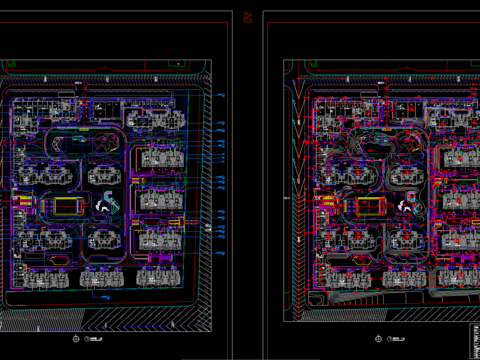The width and height of the screenshot is (480, 360).
Task: Select the yellow sports court in left plan
Action: coord(68,207)
